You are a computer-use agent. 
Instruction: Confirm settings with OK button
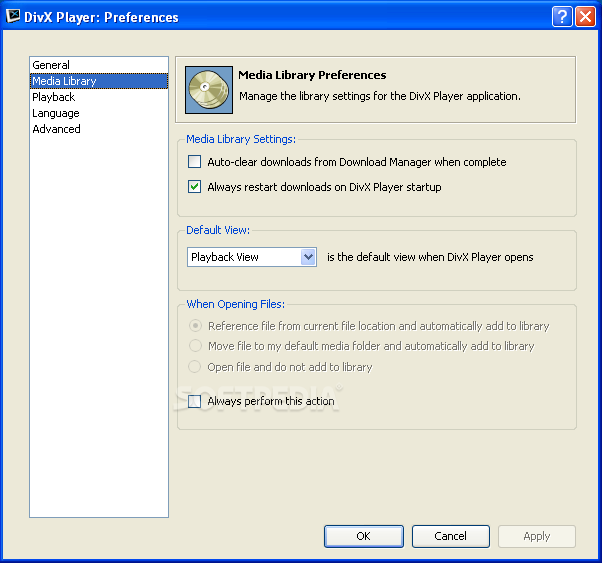pos(364,536)
